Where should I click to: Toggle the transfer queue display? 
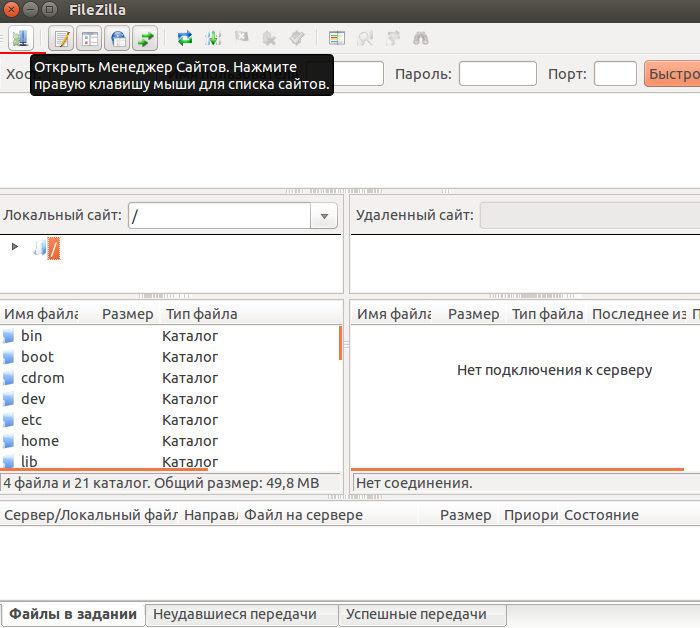pyautogui.click(x=146, y=38)
